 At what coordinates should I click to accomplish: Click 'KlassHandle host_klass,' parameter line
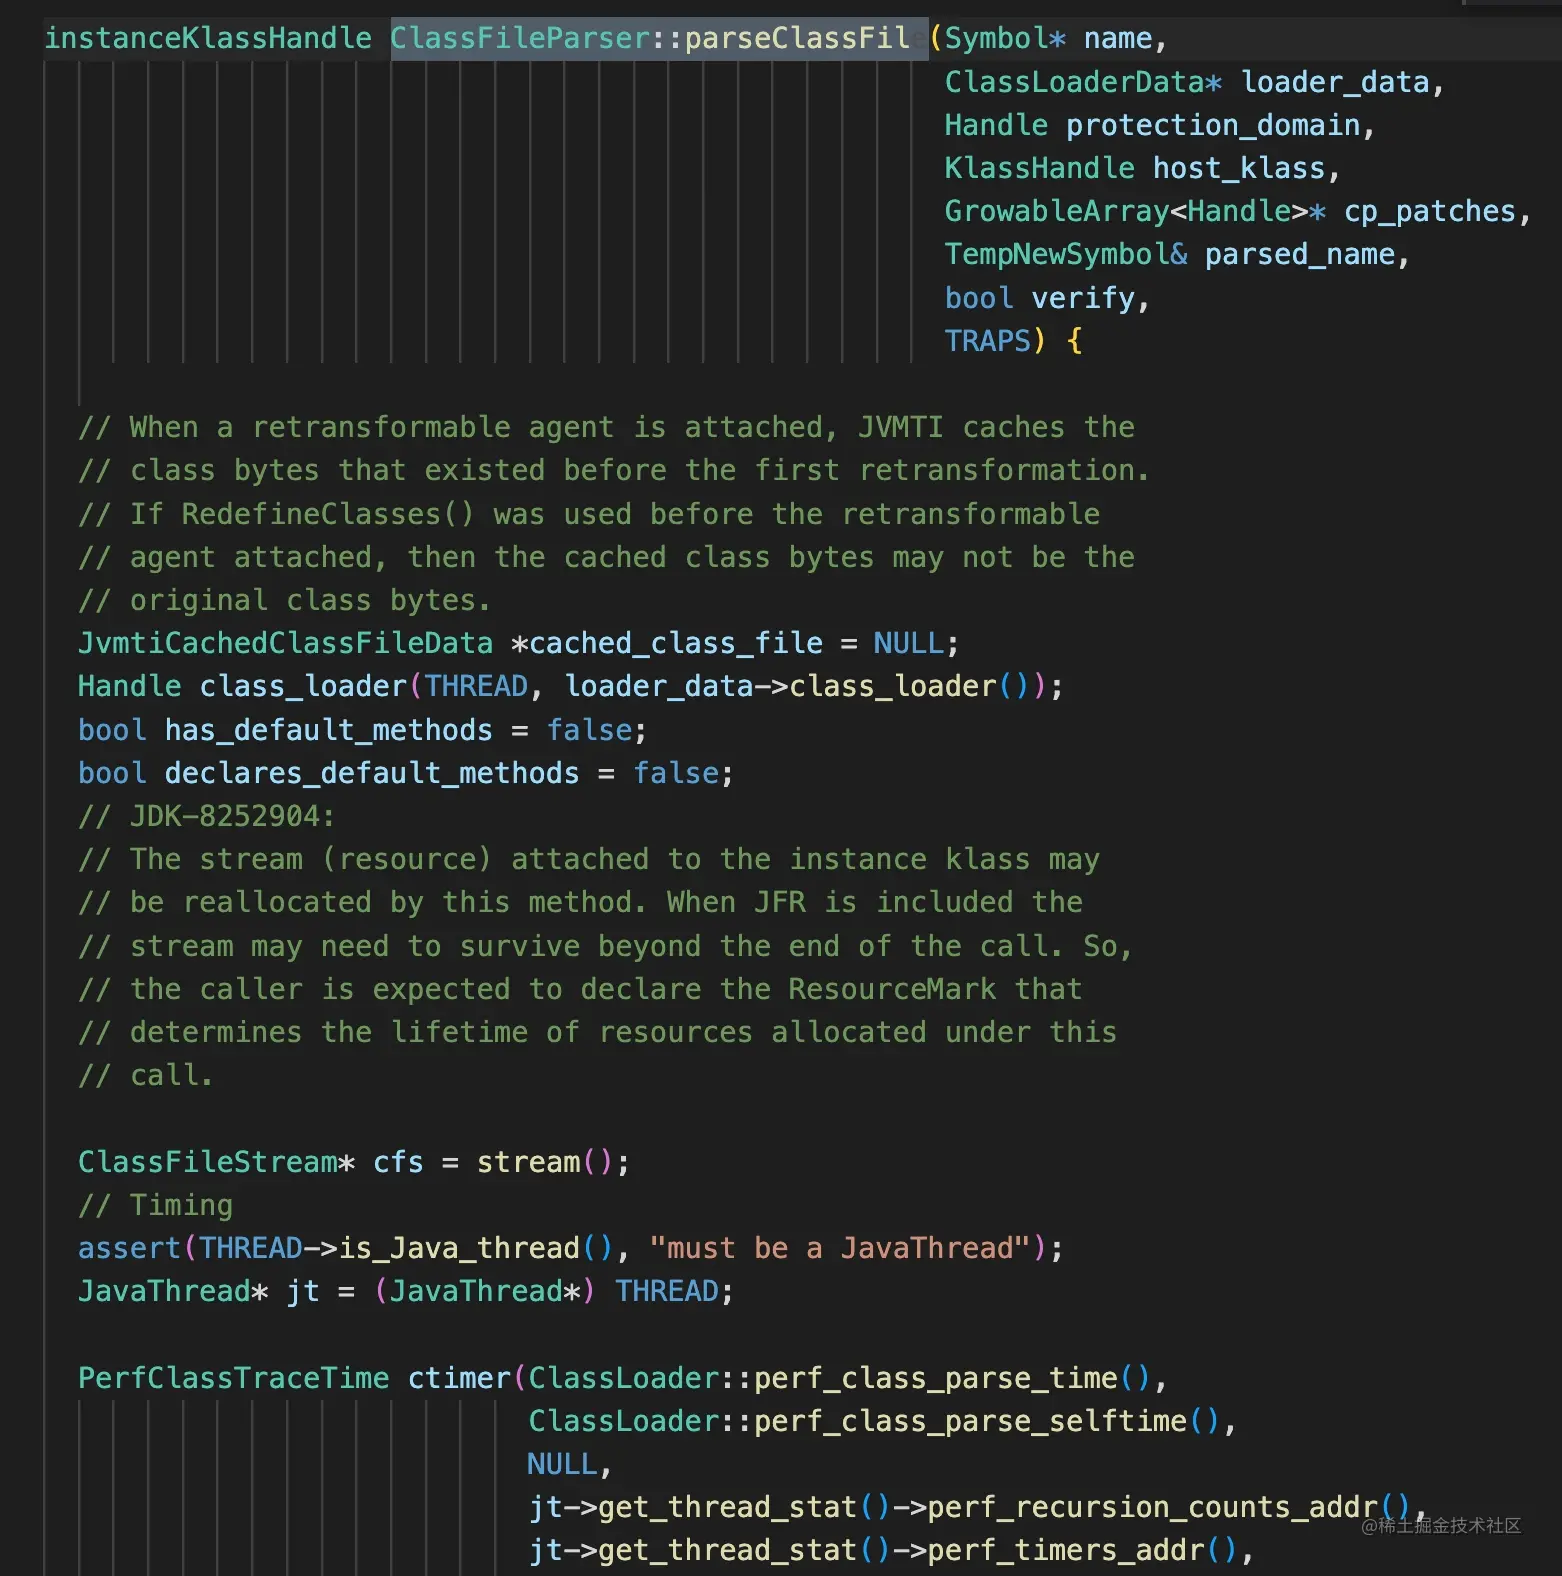[1142, 168]
